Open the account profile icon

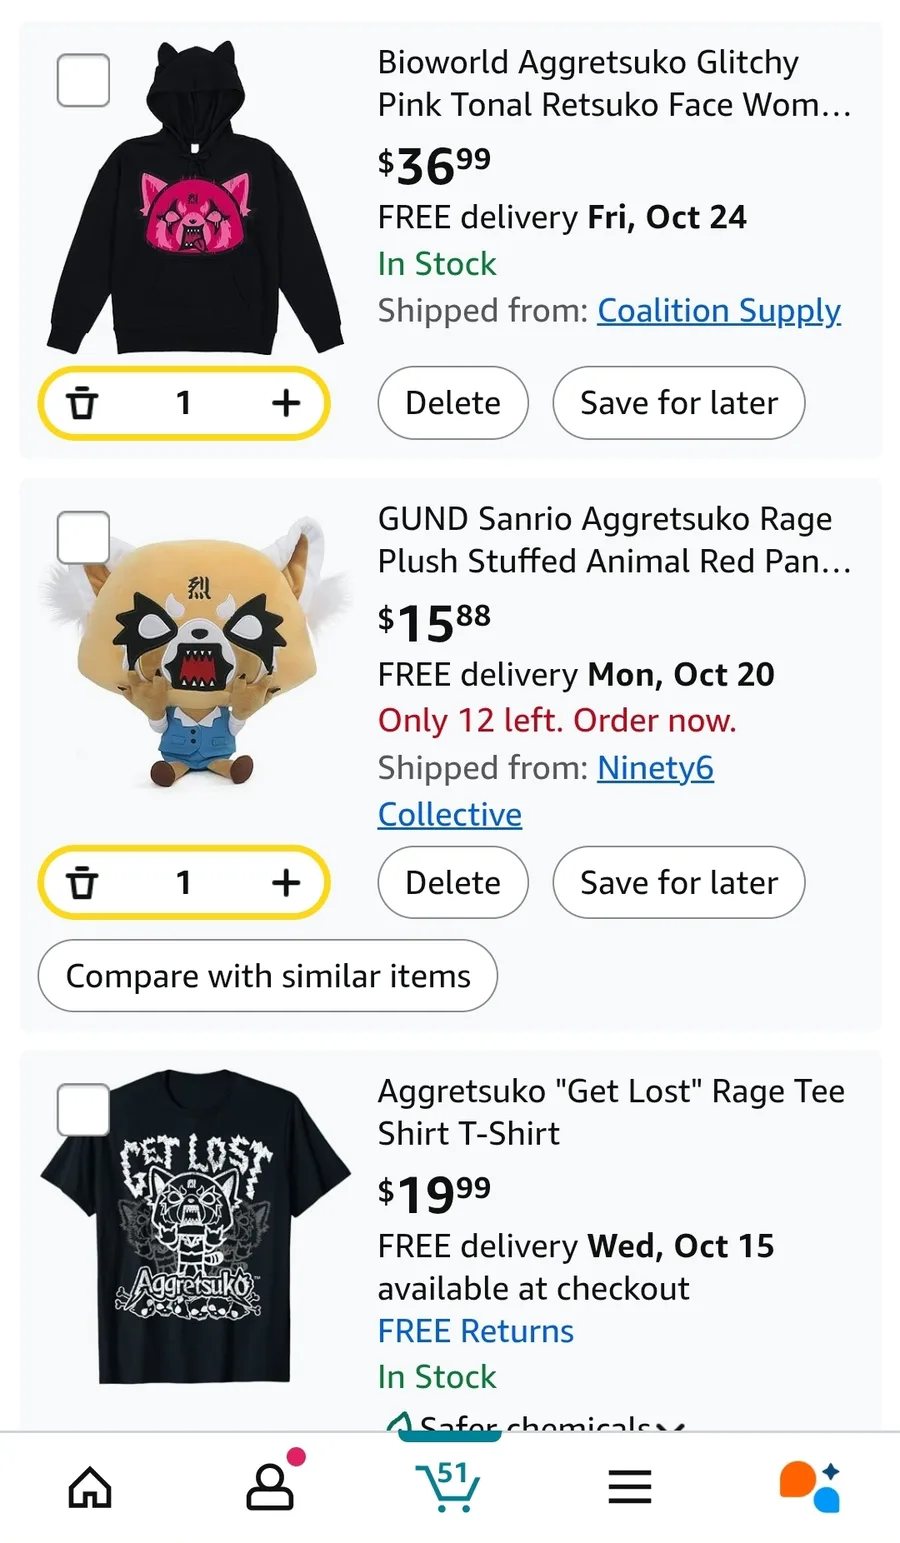[270, 1487]
